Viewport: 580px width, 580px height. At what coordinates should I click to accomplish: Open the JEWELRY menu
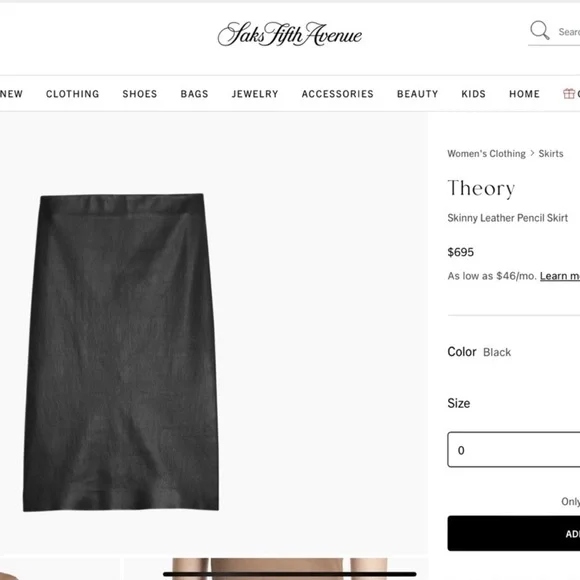click(x=255, y=94)
